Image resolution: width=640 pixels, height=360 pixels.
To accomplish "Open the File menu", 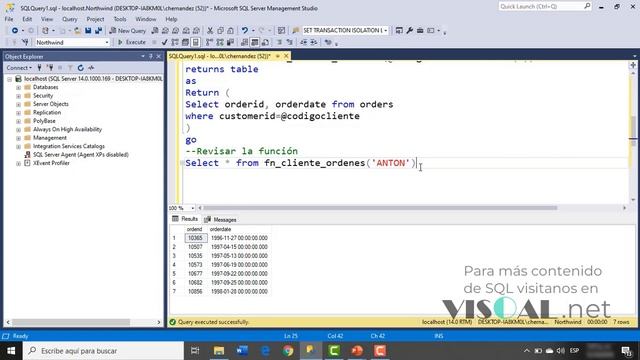I will pyautogui.click(x=9, y=19).
